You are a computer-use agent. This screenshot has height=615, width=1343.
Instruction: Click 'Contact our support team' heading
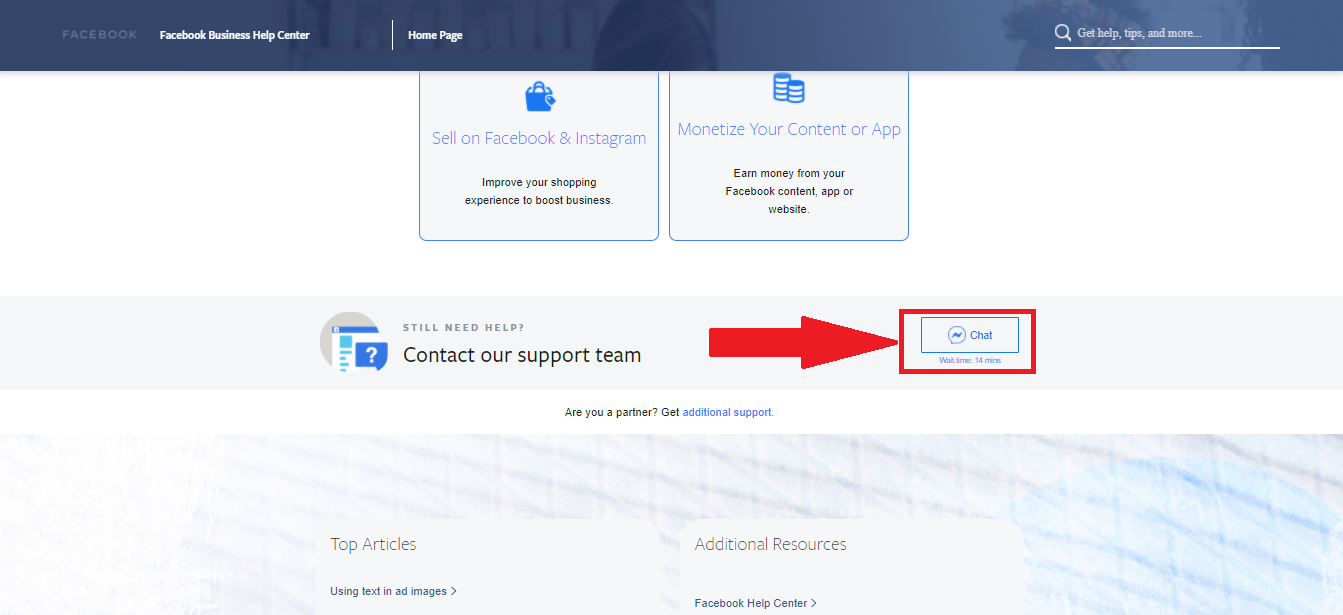click(522, 355)
